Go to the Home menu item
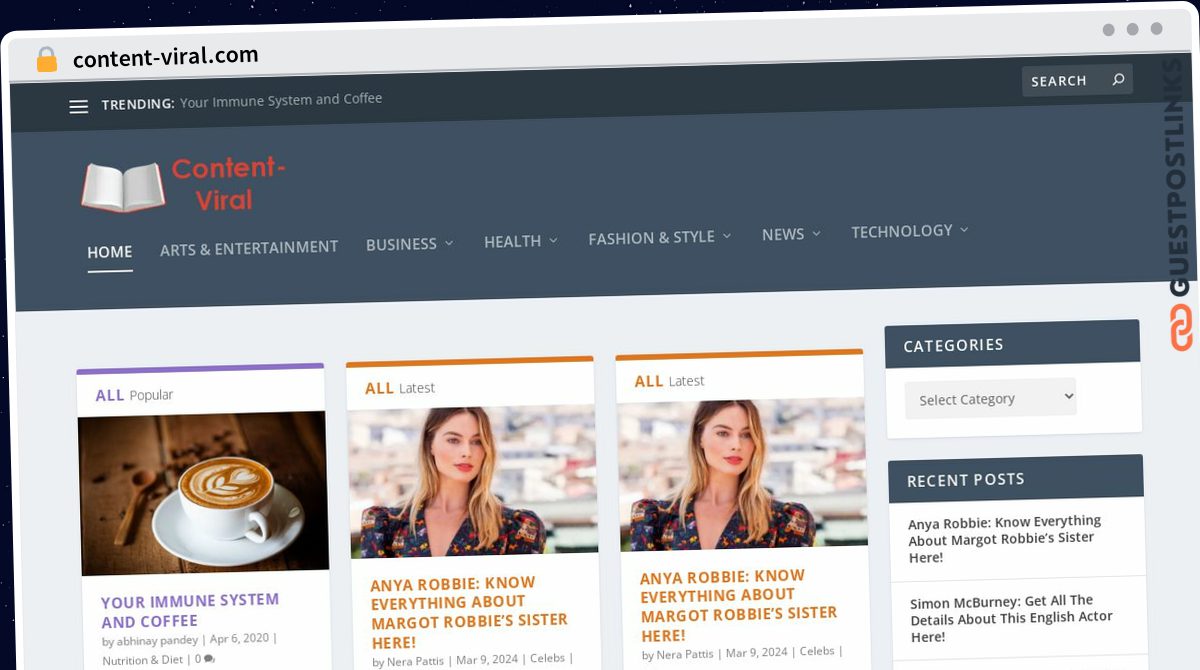Viewport: 1200px width, 670px height. (x=109, y=252)
